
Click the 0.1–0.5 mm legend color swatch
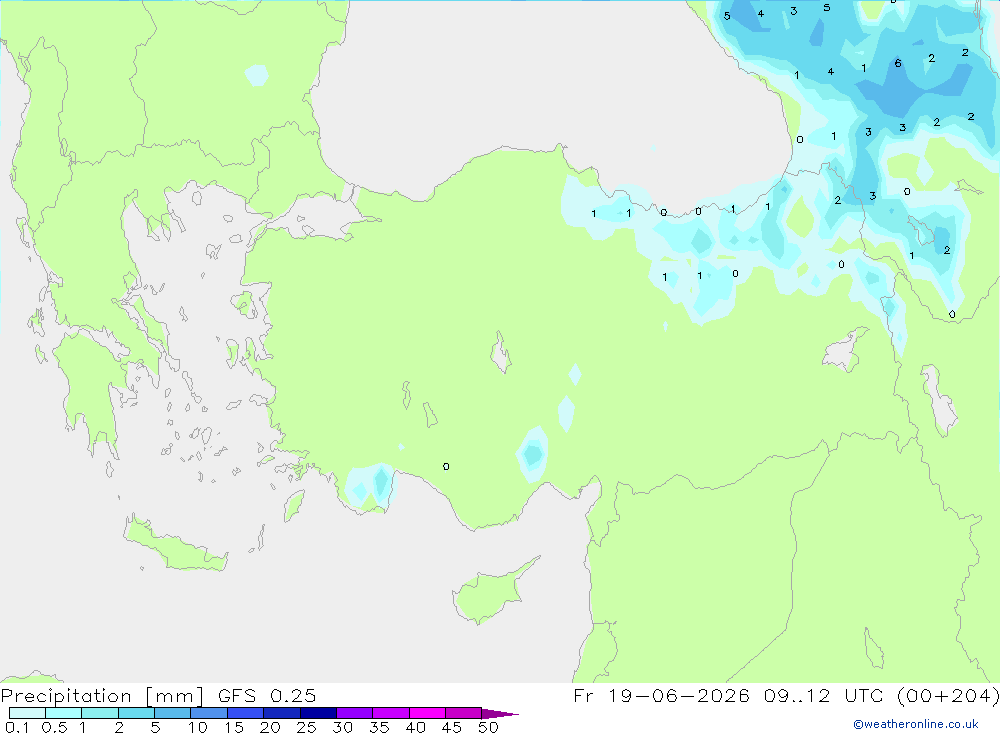[27, 713]
